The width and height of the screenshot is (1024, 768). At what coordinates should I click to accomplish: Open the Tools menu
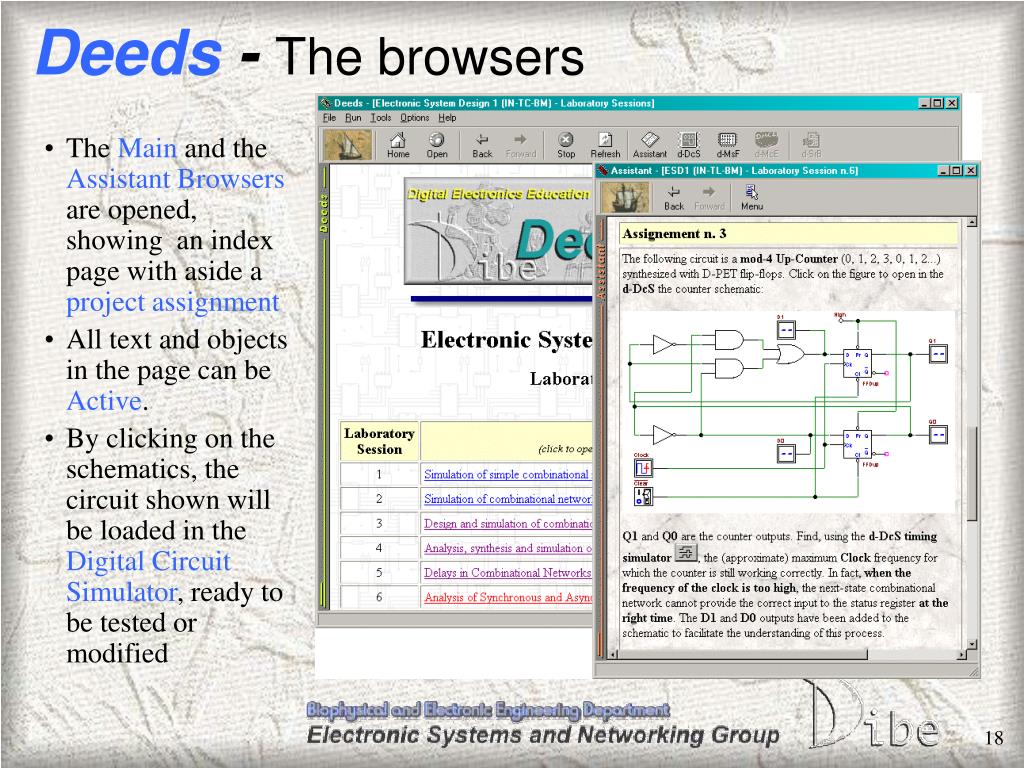pos(381,118)
